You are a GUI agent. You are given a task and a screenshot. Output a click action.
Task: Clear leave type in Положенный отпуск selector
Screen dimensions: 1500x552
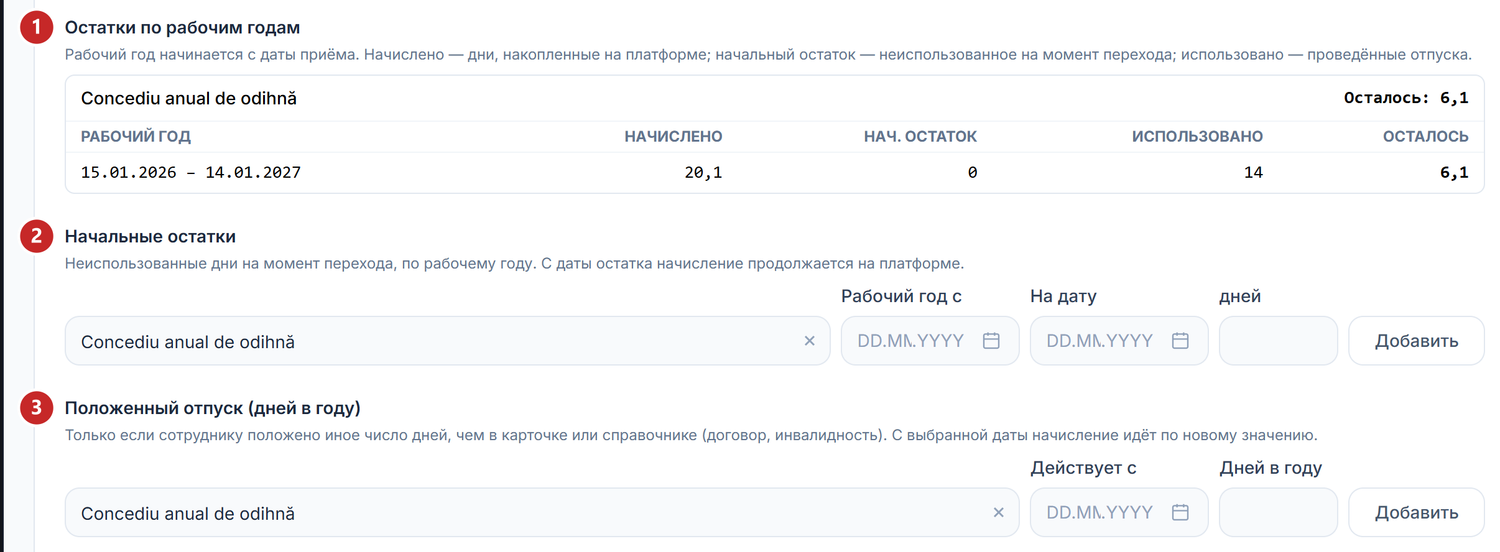998,513
